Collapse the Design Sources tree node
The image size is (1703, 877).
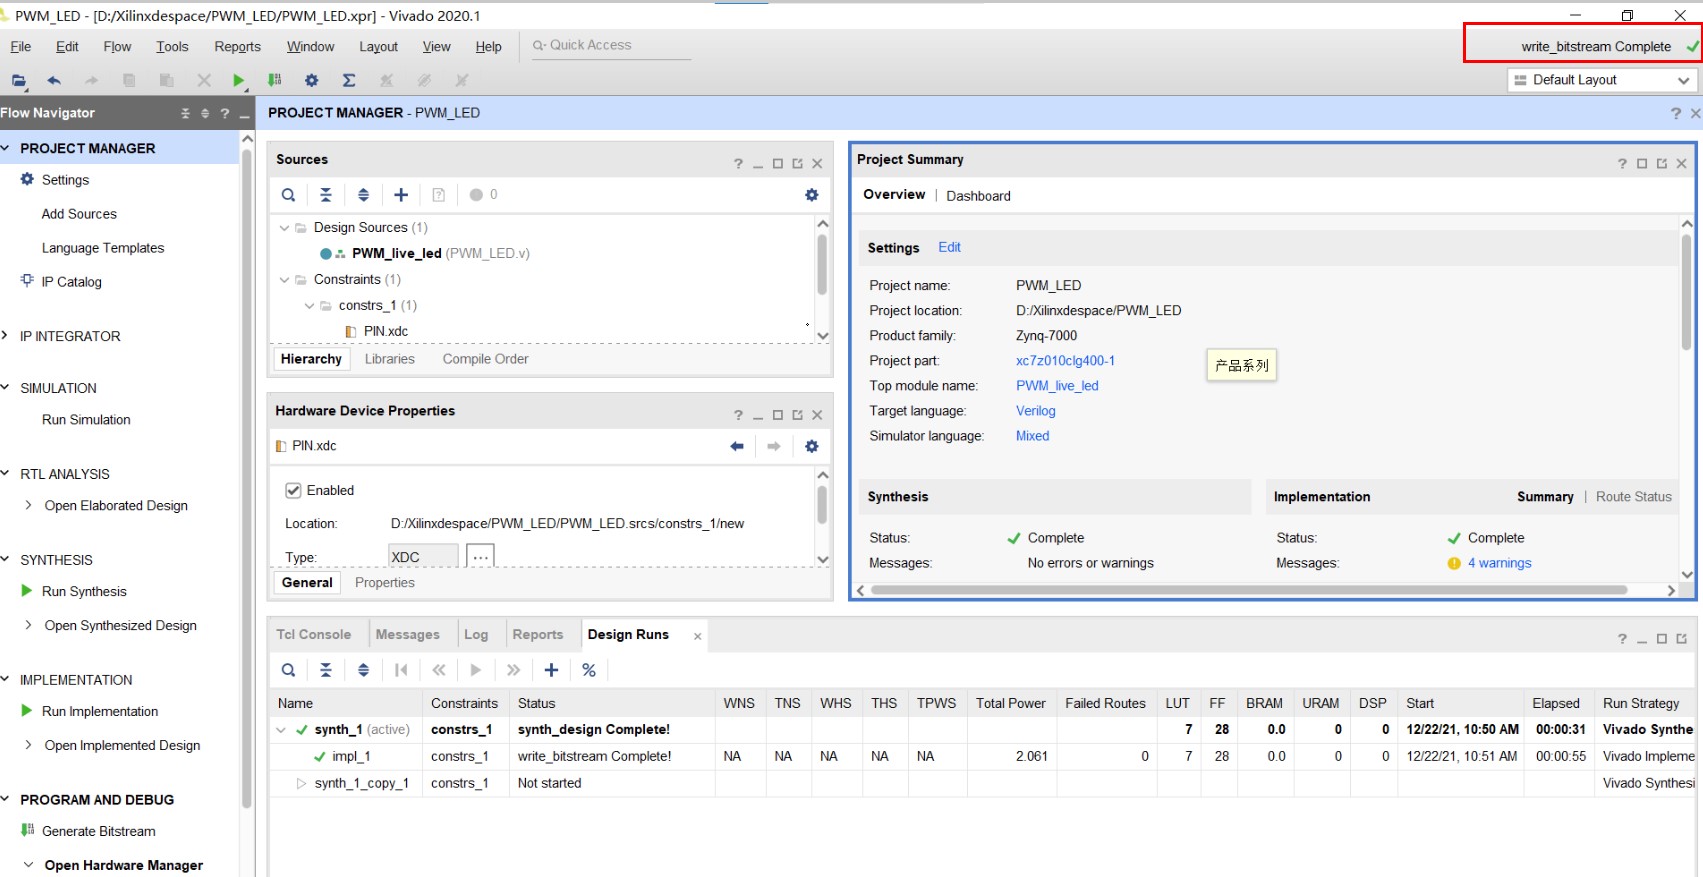pyautogui.click(x=285, y=228)
